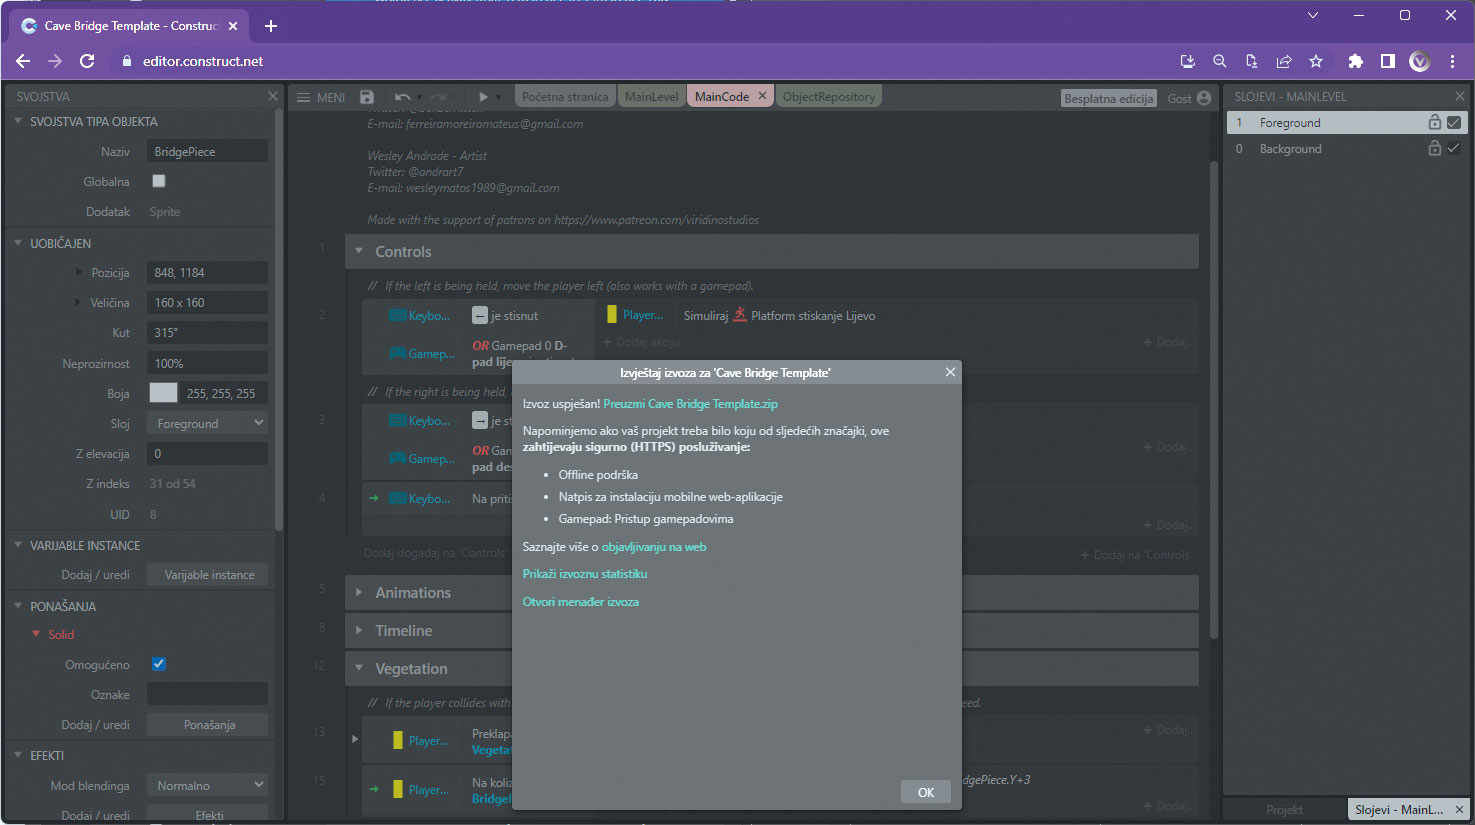Close the Slojevi layers panel
Screen dimensions: 1475x825
tap(1460, 96)
